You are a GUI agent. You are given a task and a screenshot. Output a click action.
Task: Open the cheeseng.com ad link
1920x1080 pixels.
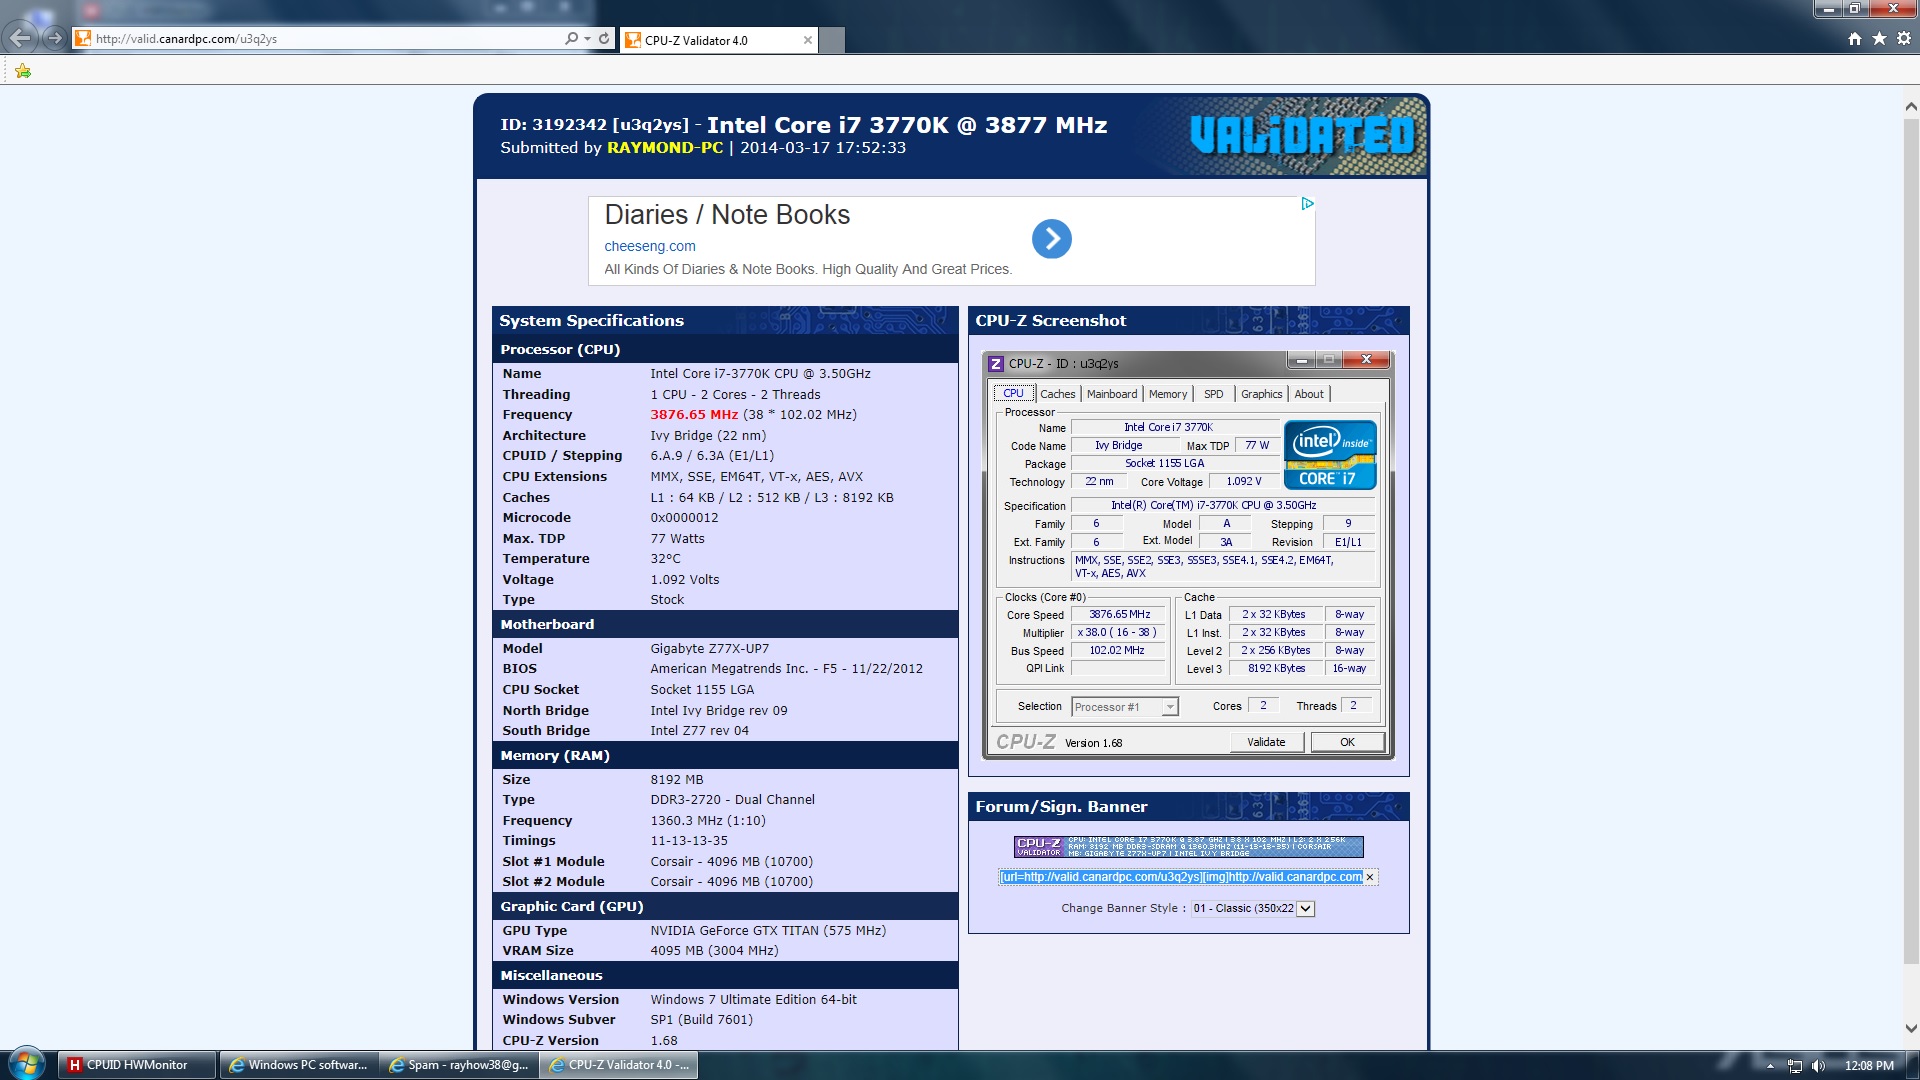pyautogui.click(x=649, y=246)
